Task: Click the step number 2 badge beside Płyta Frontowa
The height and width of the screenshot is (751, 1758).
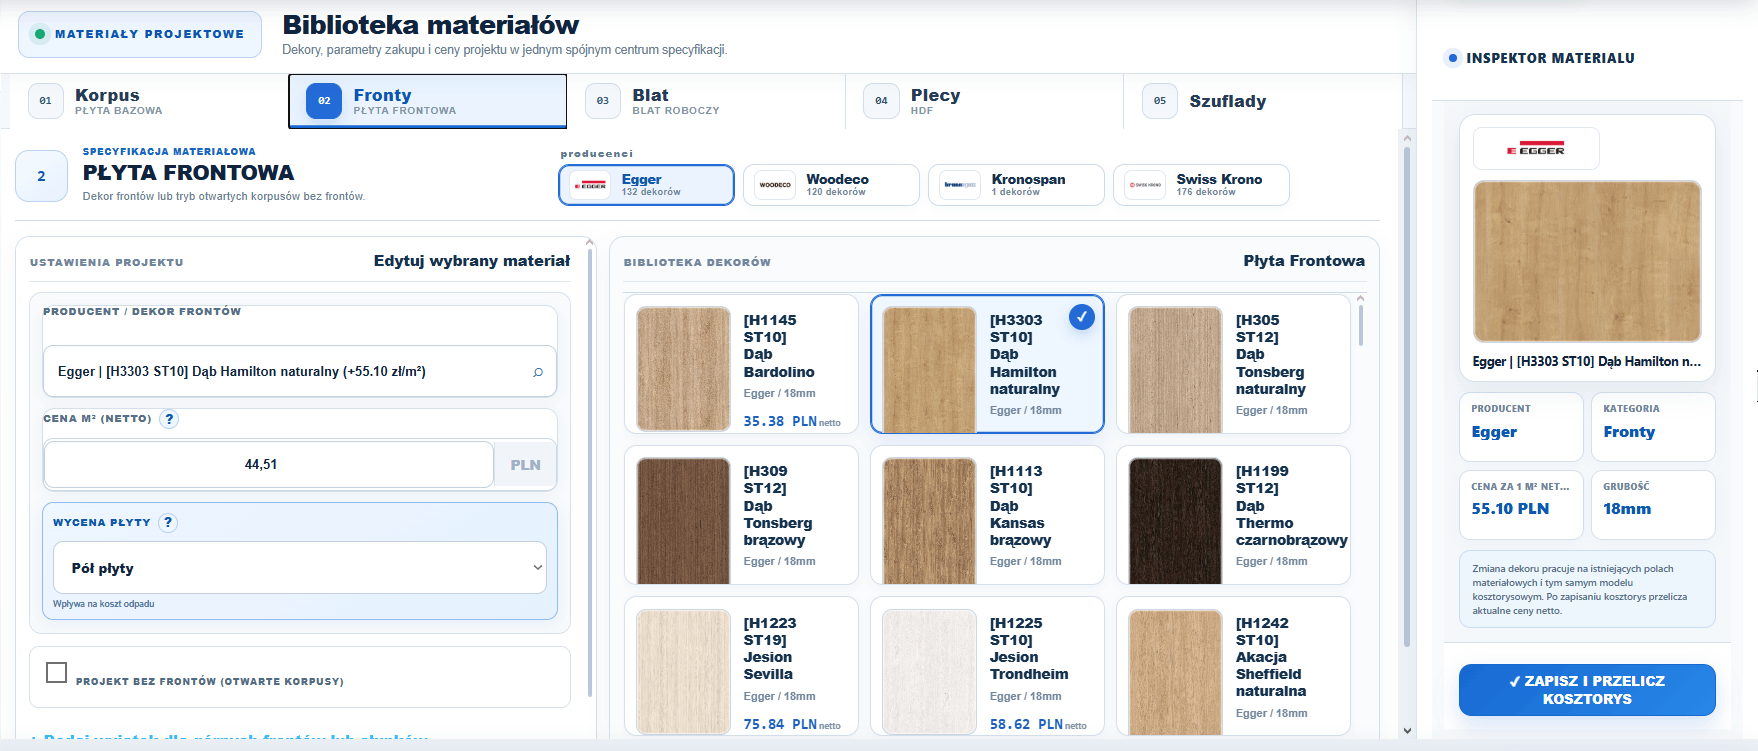Action: pos(41,176)
